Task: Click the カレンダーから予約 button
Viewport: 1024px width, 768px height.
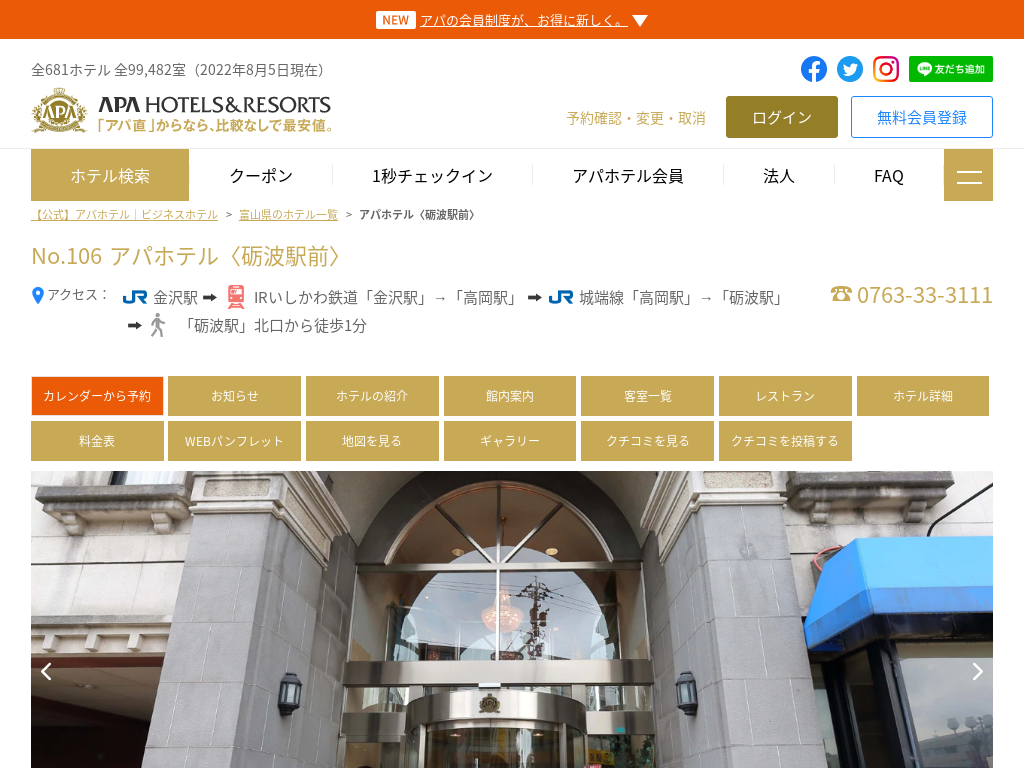Action: tap(97, 396)
